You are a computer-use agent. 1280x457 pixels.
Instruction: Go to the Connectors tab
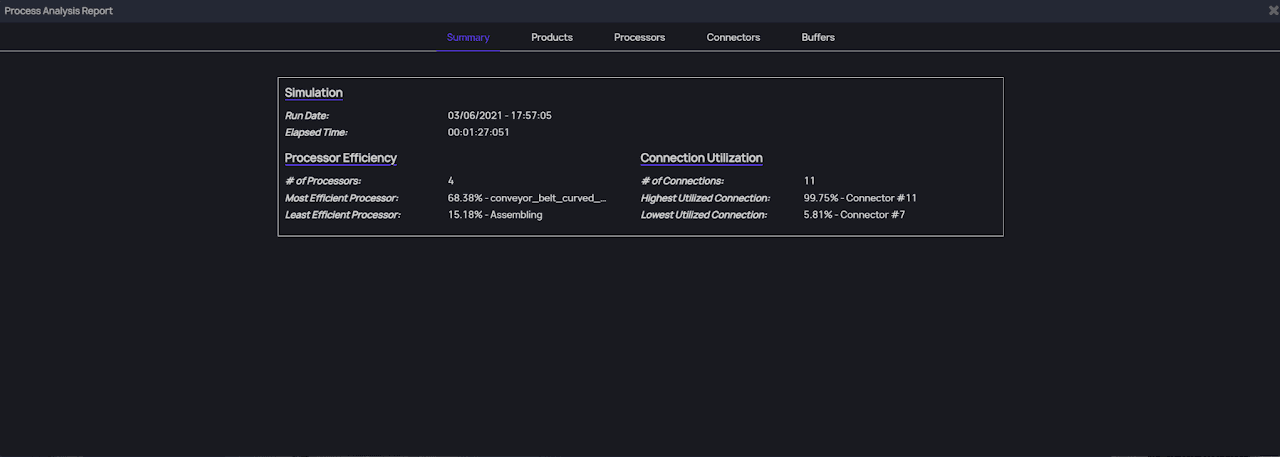pos(733,38)
